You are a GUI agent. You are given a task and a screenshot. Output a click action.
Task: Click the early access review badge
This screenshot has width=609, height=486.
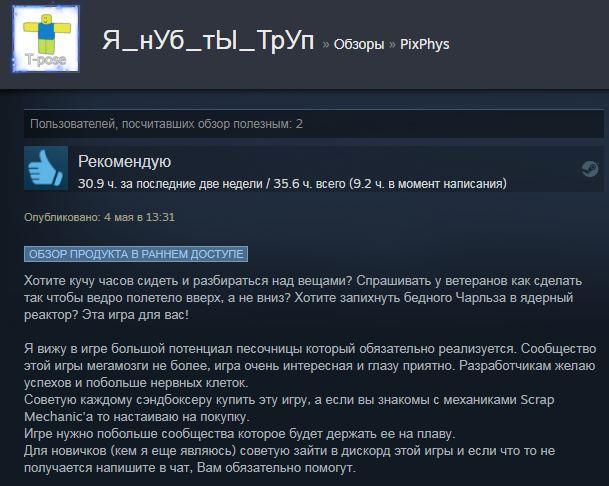point(136,254)
